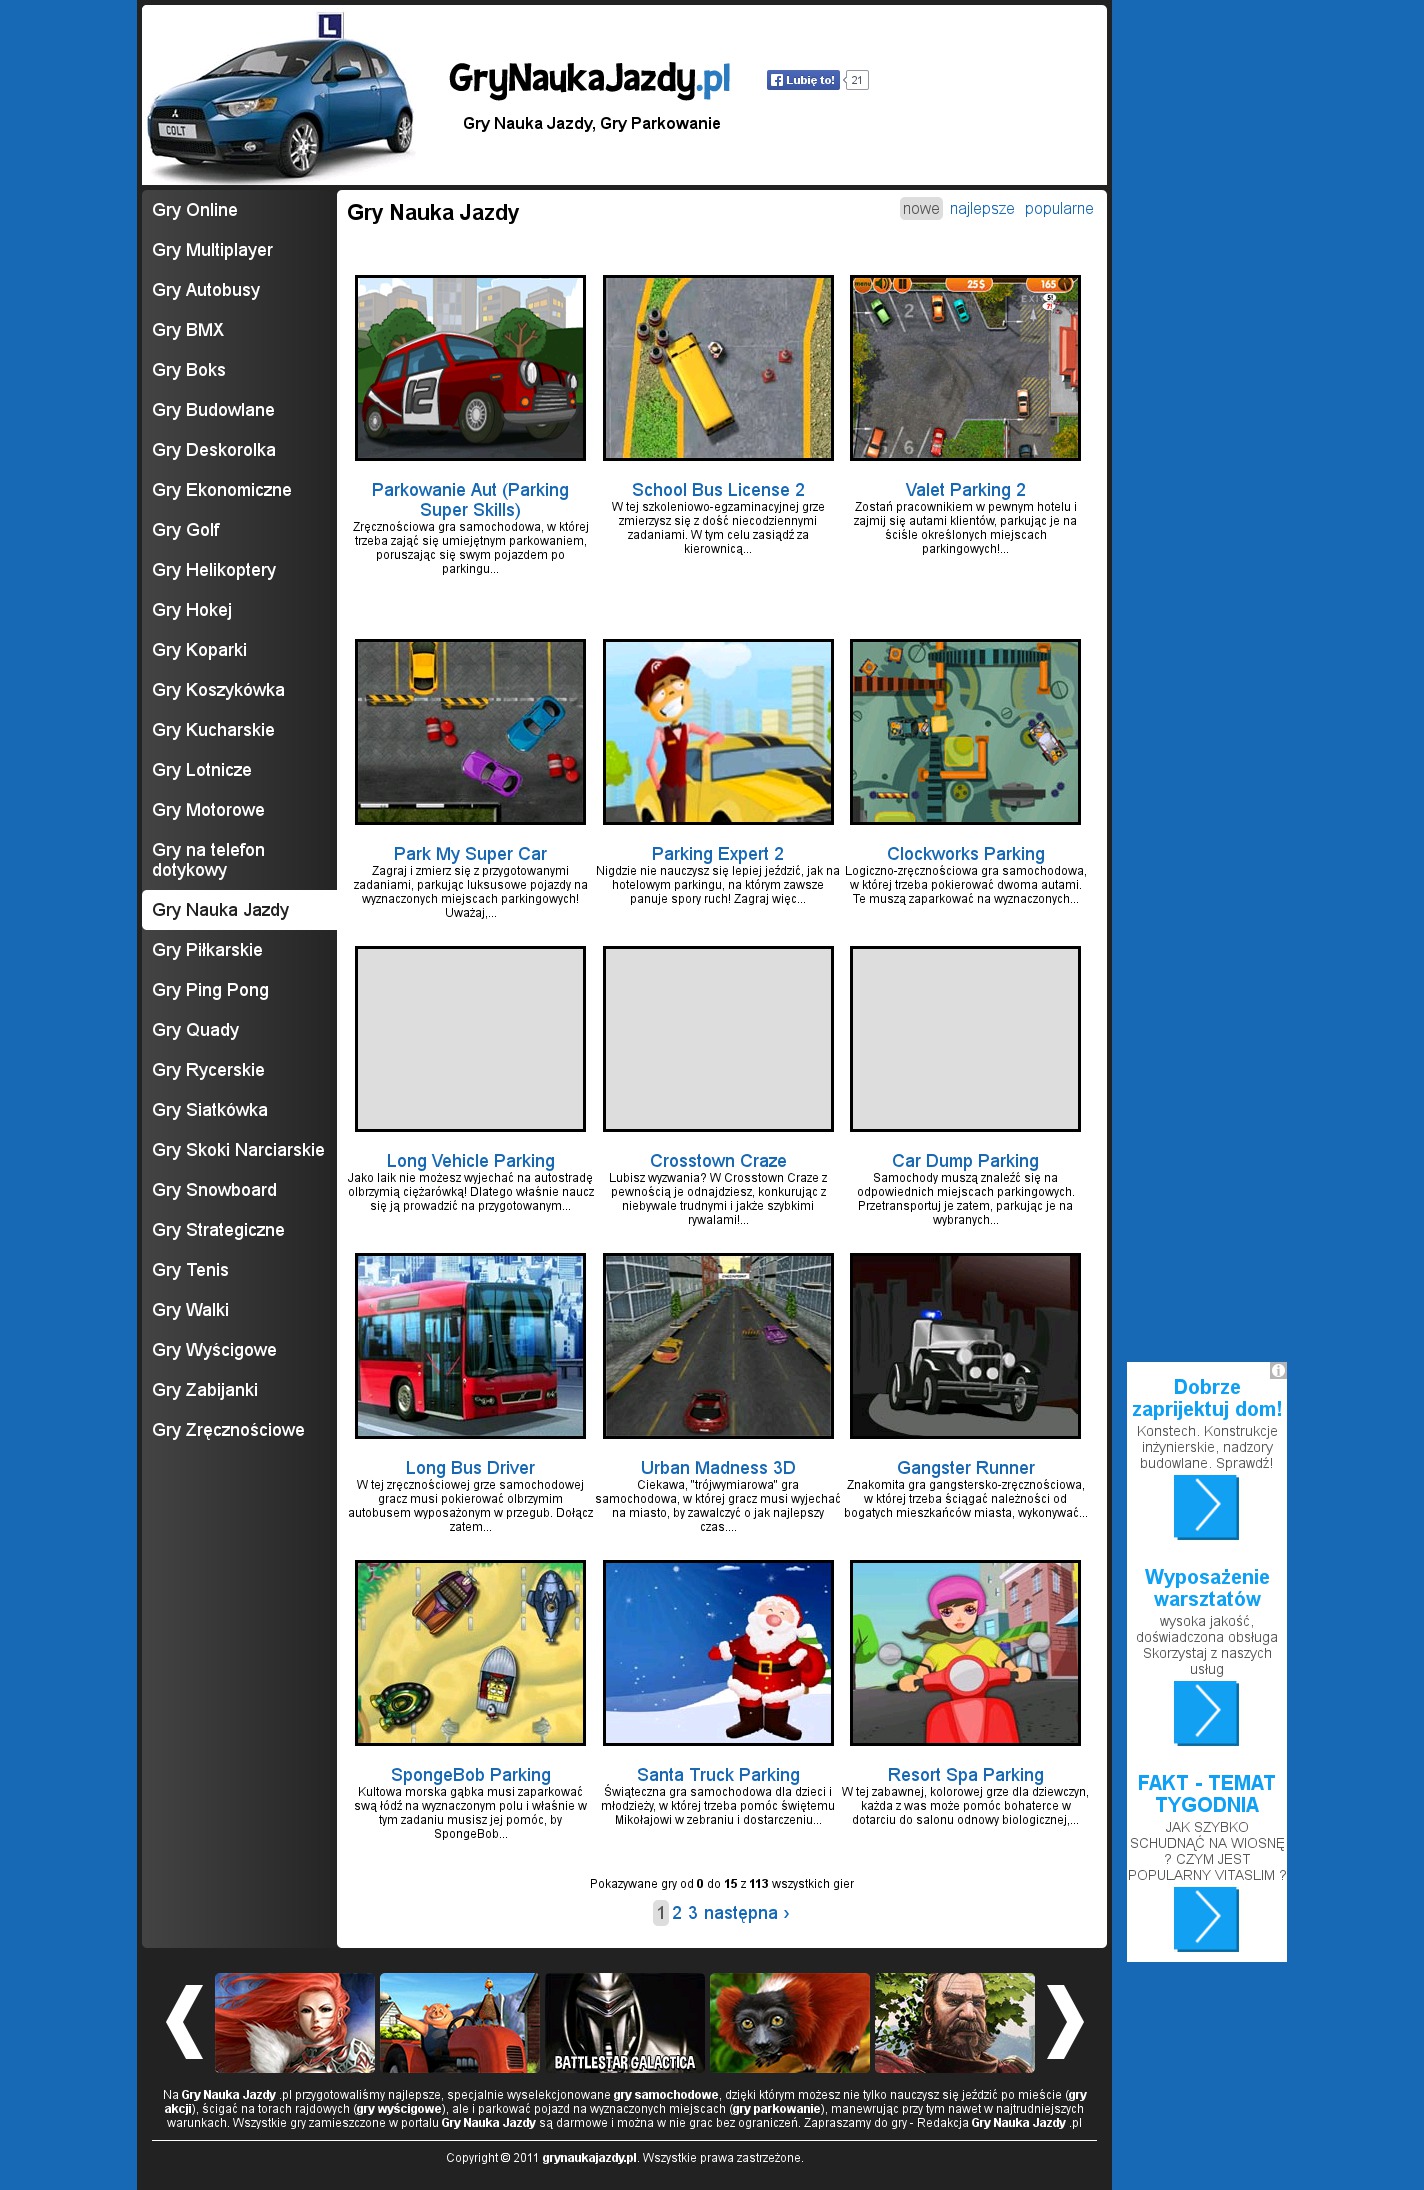The image size is (1424, 2190).
Task: Open 'Gry Multiplayer' category in sidebar
Action: pos(212,250)
